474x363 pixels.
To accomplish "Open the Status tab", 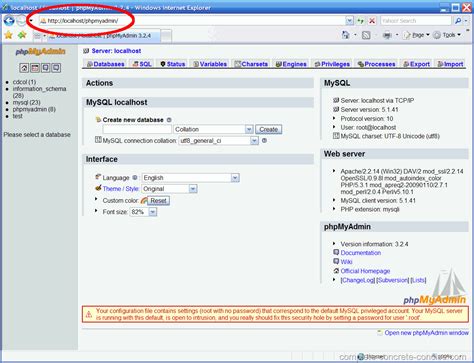I will pos(172,64).
